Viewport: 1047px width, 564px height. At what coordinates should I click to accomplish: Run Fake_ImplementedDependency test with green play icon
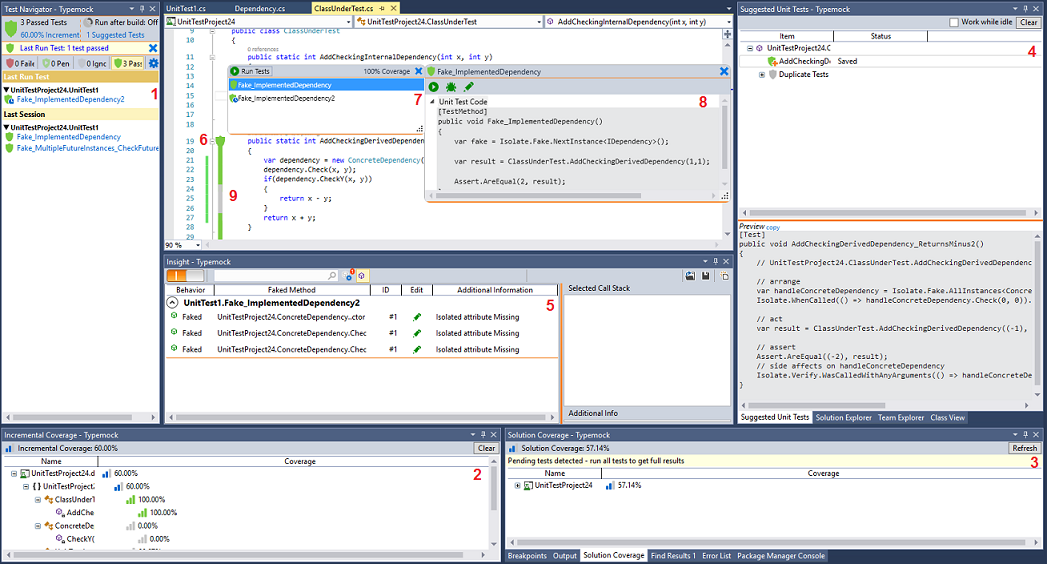(x=434, y=87)
